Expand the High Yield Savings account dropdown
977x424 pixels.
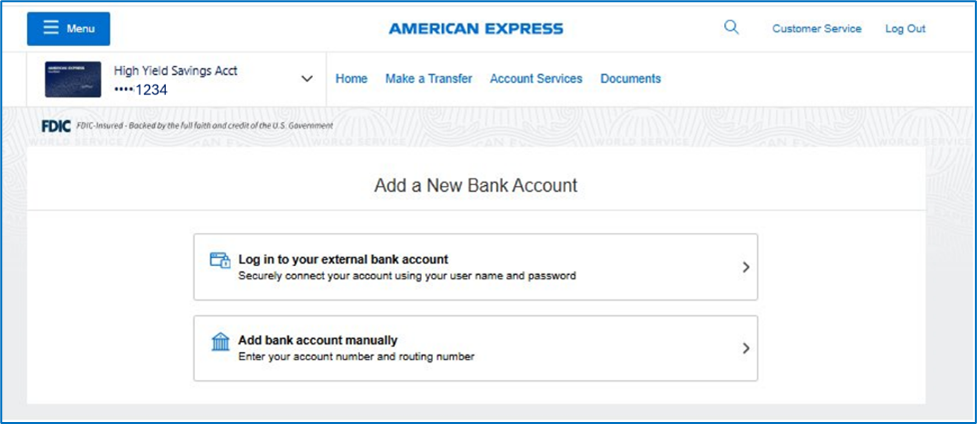click(x=307, y=79)
